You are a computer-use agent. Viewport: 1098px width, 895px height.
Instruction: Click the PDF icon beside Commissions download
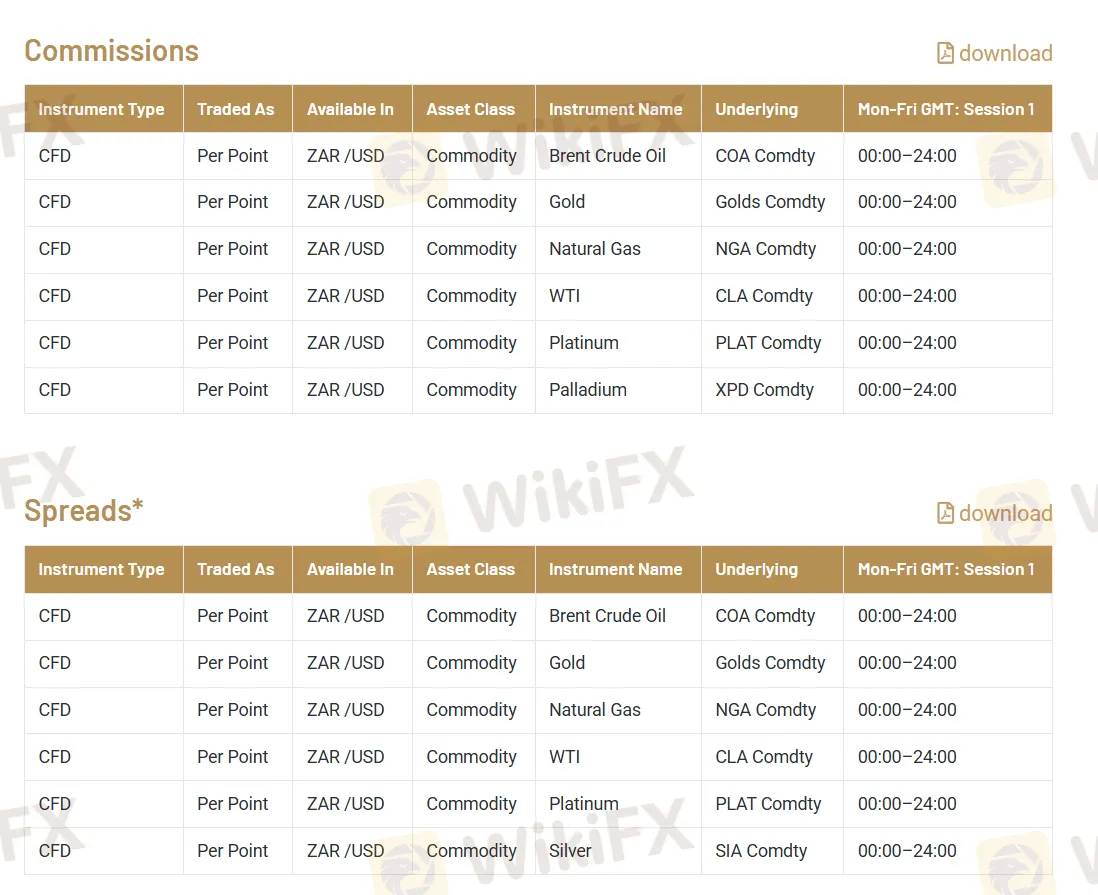click(x=945, y=53)
